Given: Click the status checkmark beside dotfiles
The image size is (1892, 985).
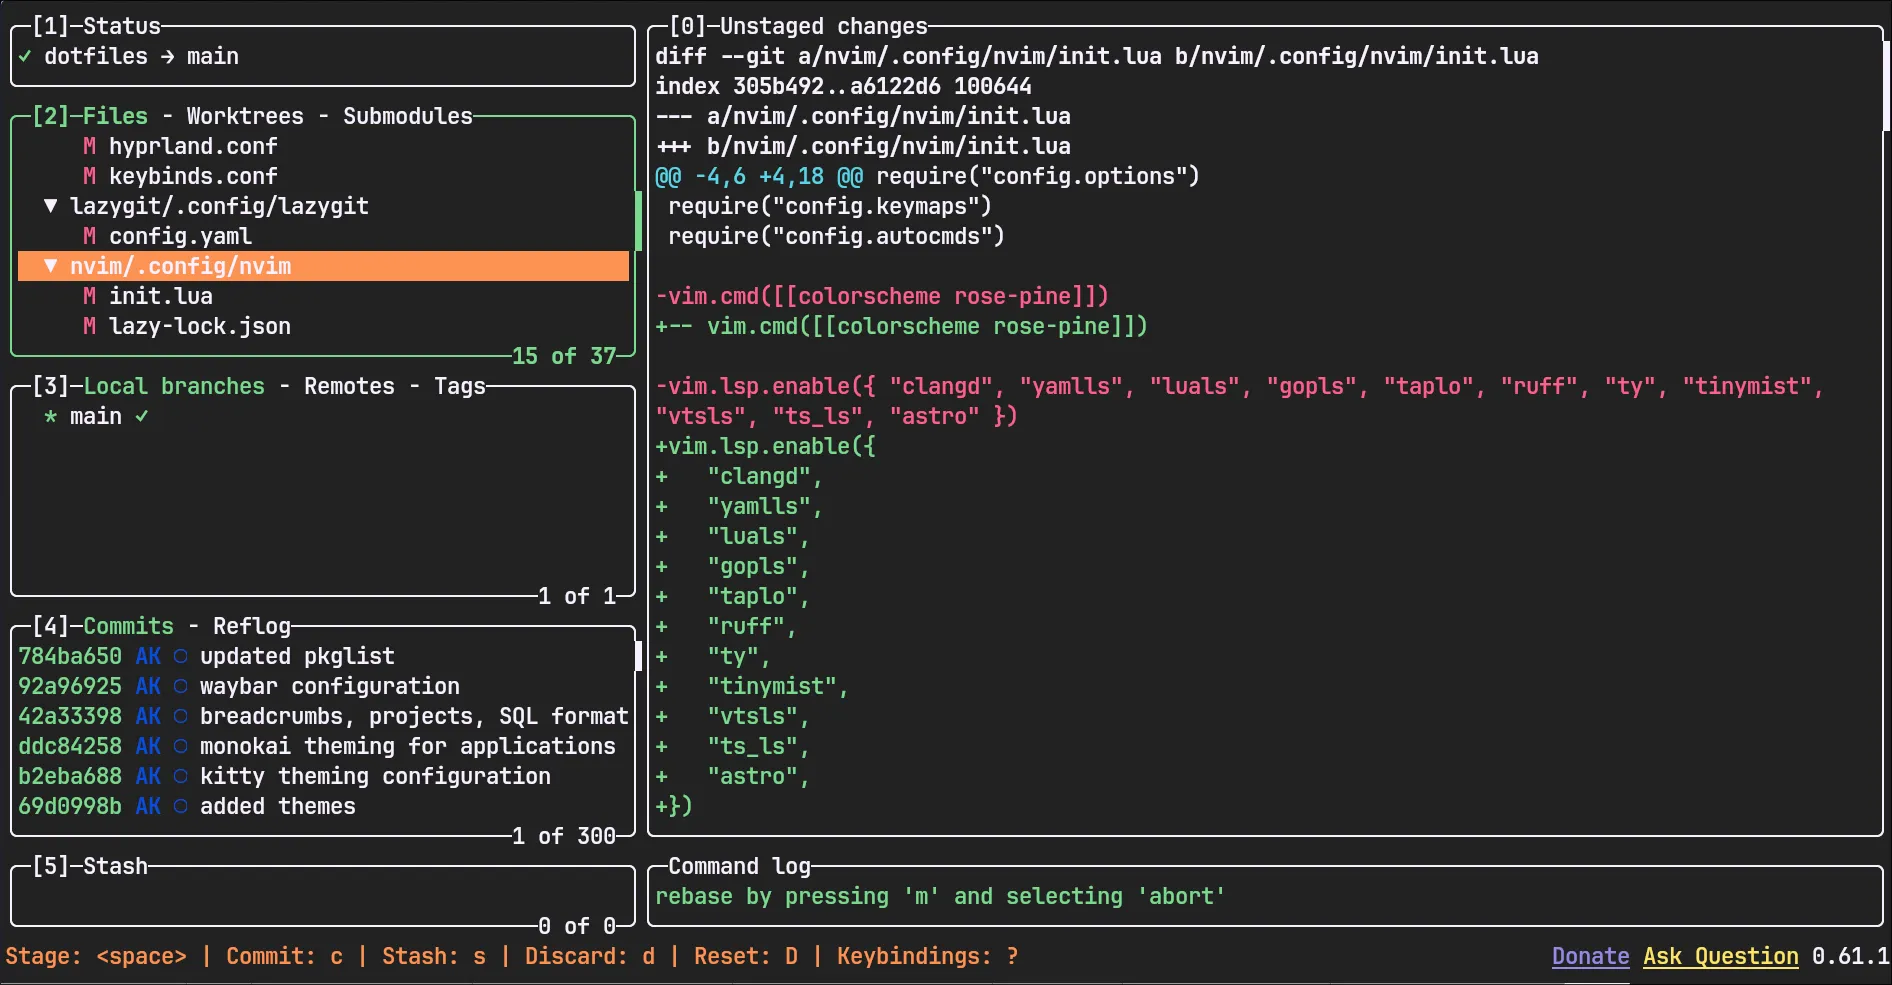Looking at the screenshot, I should 24,56.
